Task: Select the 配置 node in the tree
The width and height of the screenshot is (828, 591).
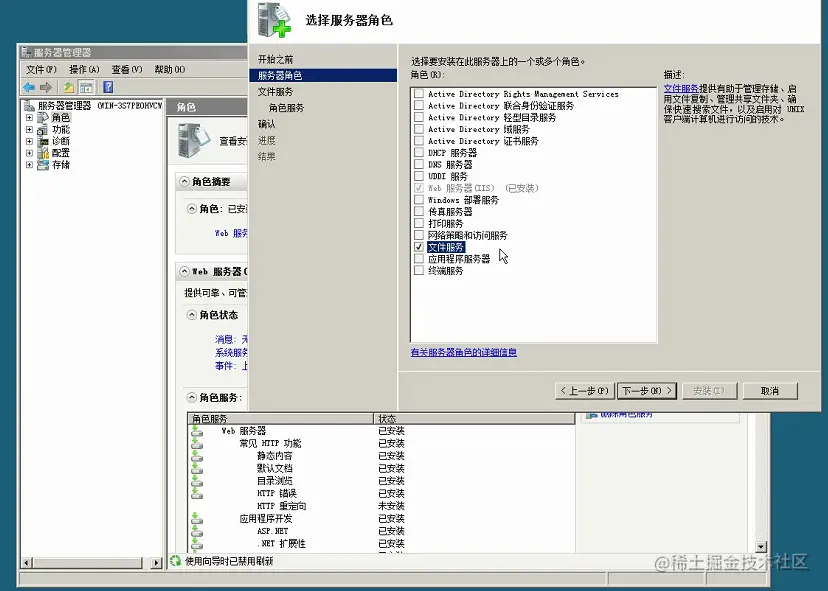Action: pos(61,153)
